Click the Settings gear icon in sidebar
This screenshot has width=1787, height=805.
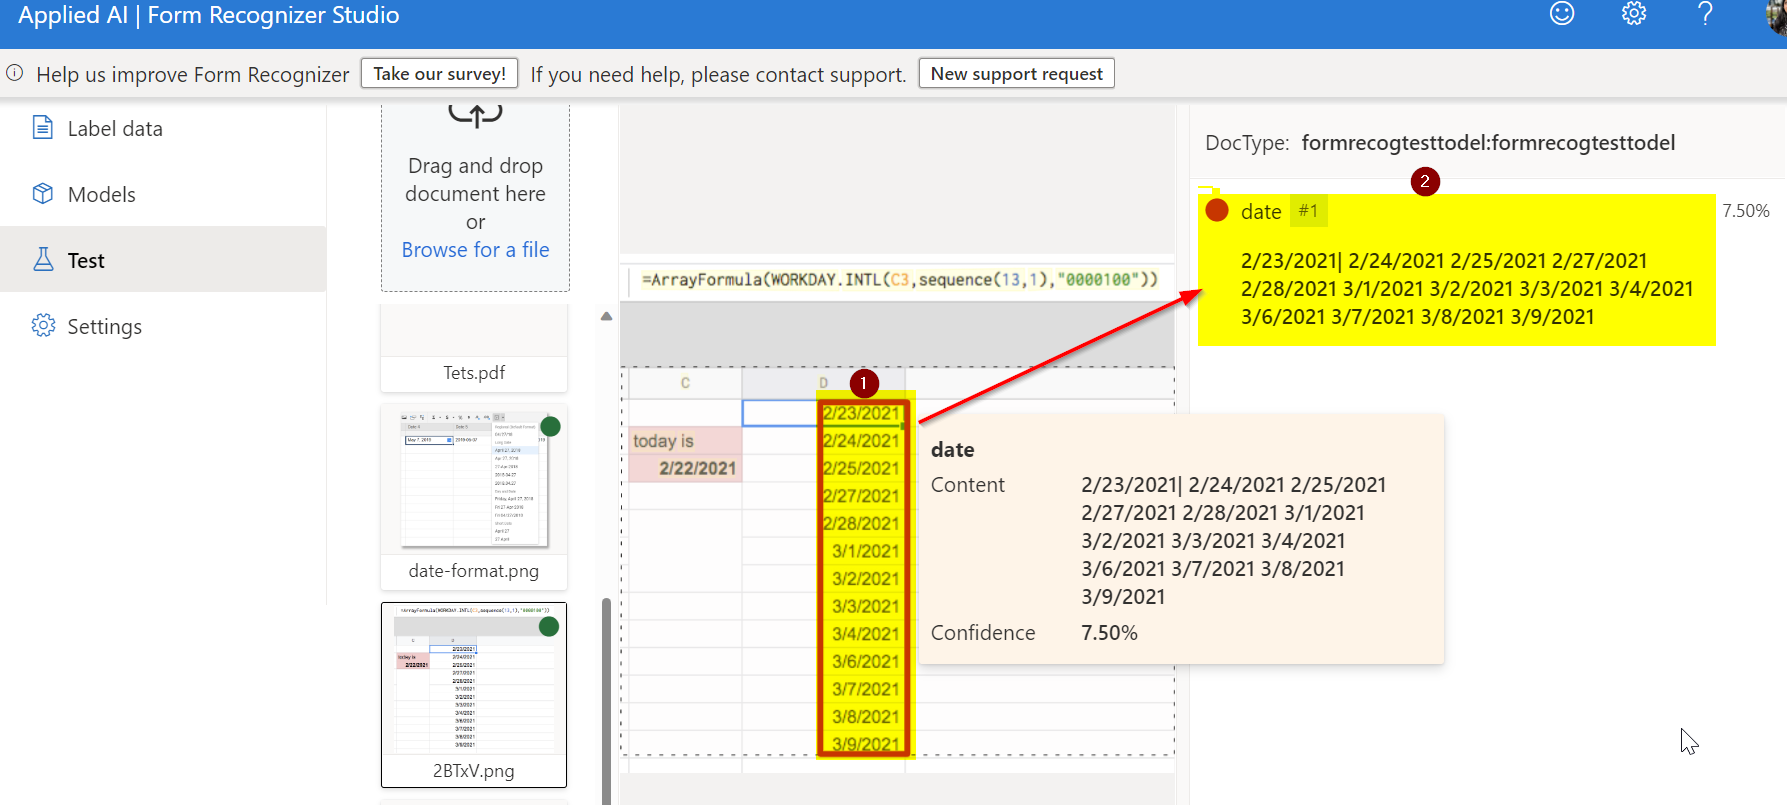click(x=43, y=325)
